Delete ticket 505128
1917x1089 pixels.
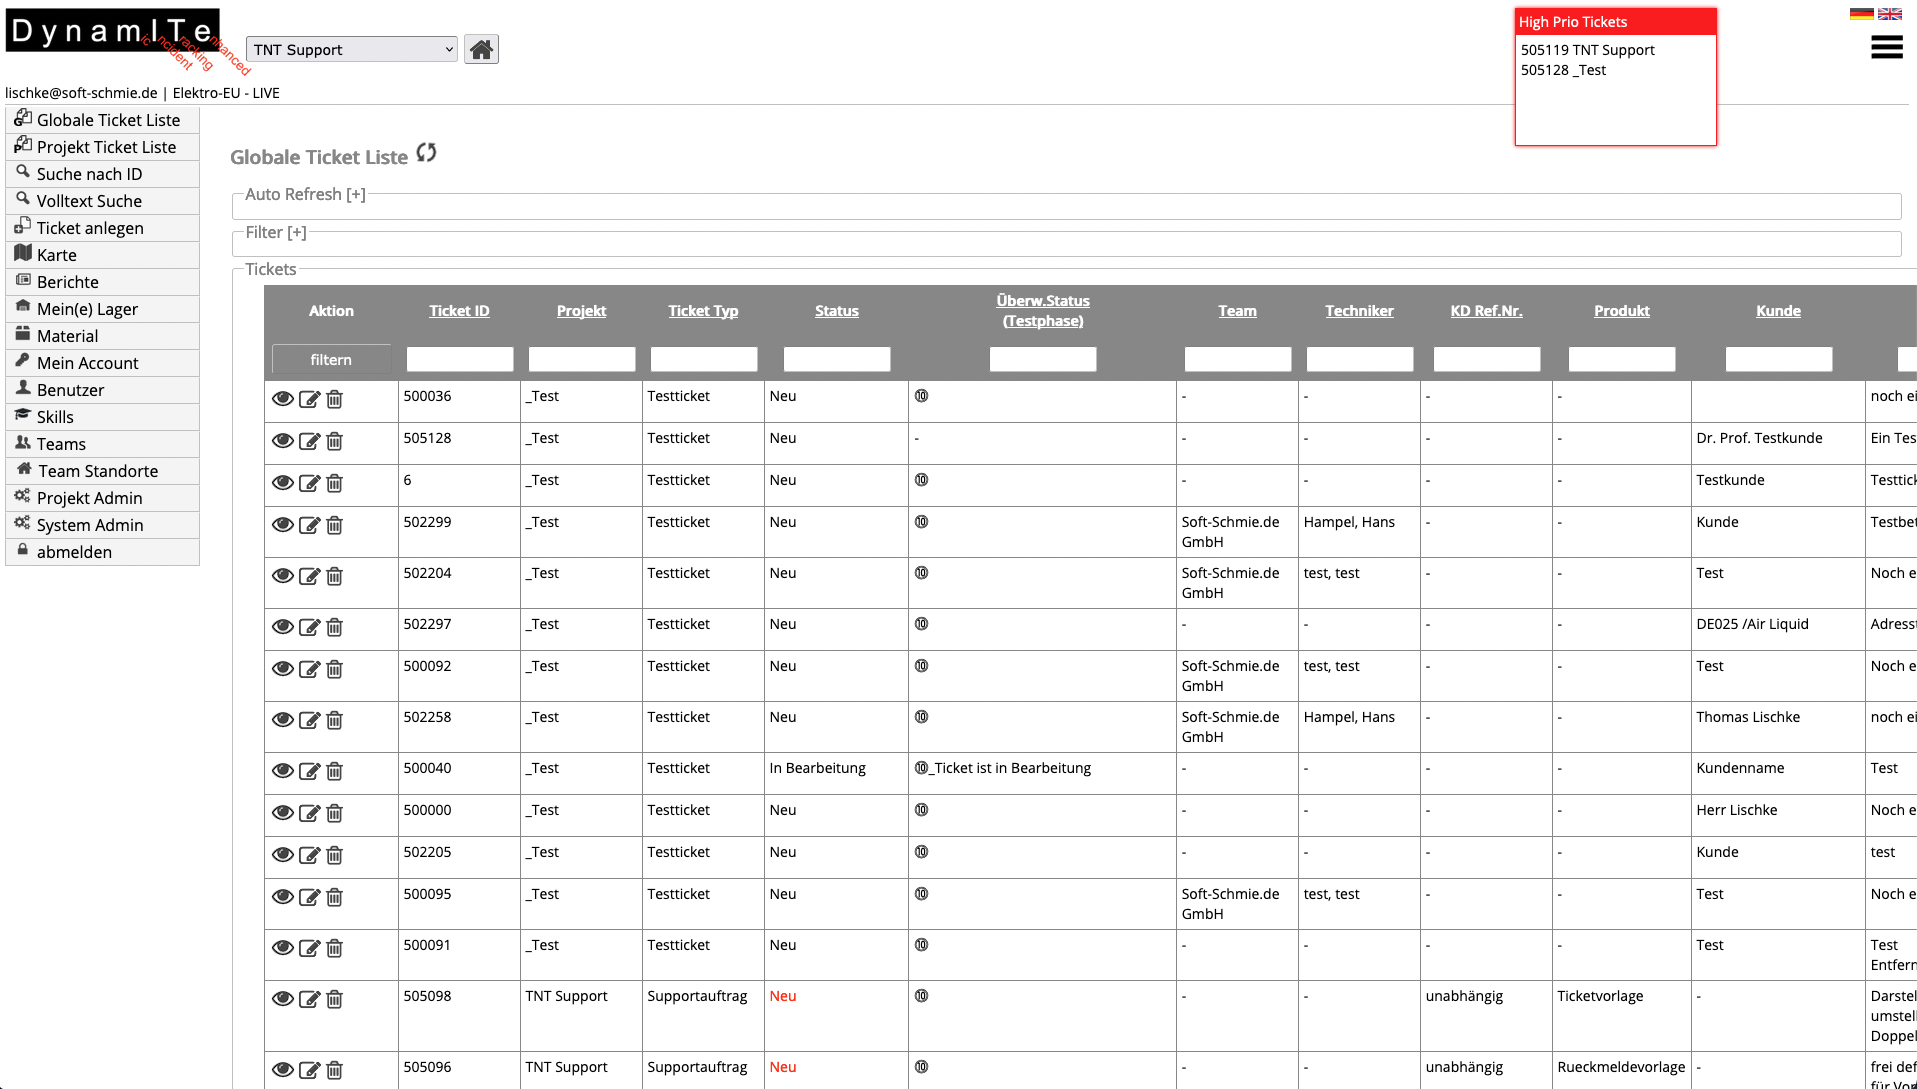[335, 441]
